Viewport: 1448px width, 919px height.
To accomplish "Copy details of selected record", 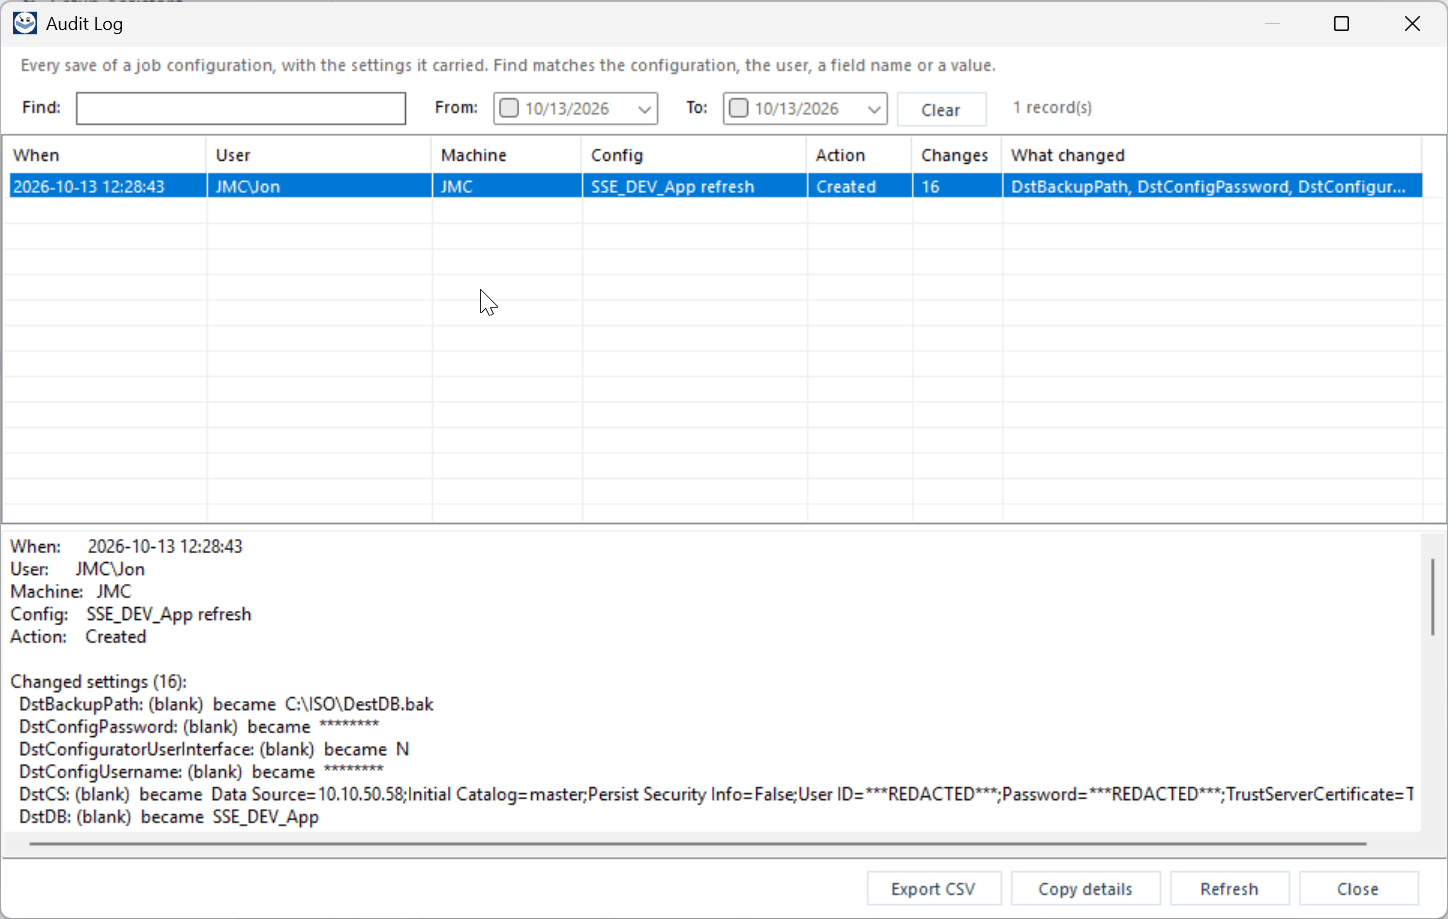I will pyautogui.click(x=1085, y=889).
